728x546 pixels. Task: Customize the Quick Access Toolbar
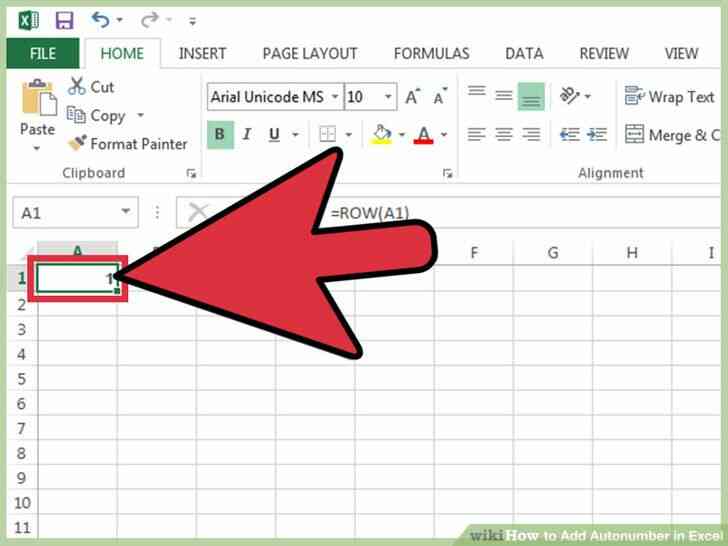click(x=192, y=21)
